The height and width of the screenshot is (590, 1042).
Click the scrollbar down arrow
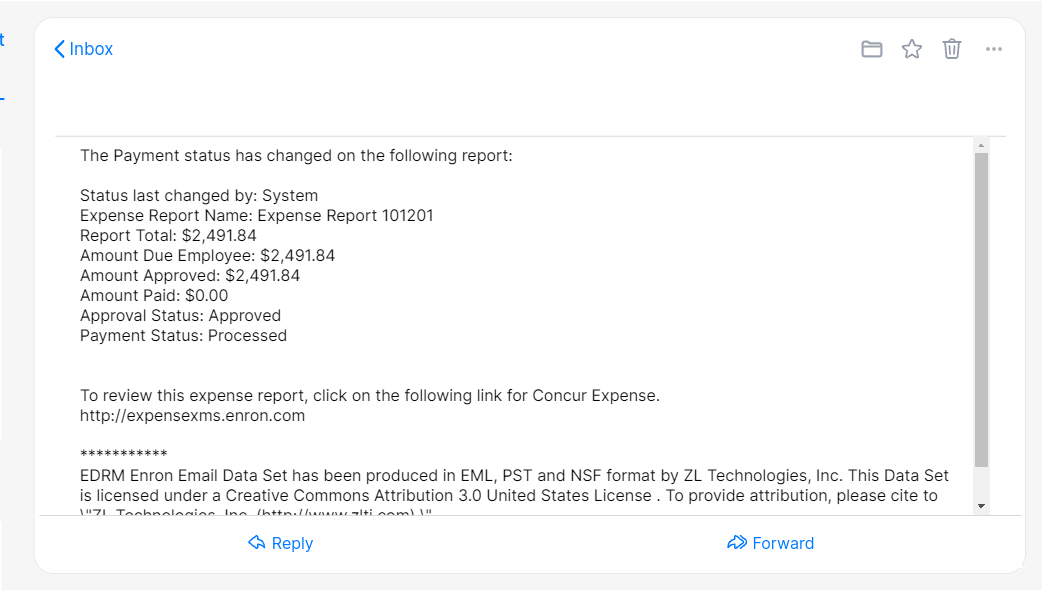[x=980, y=505]
